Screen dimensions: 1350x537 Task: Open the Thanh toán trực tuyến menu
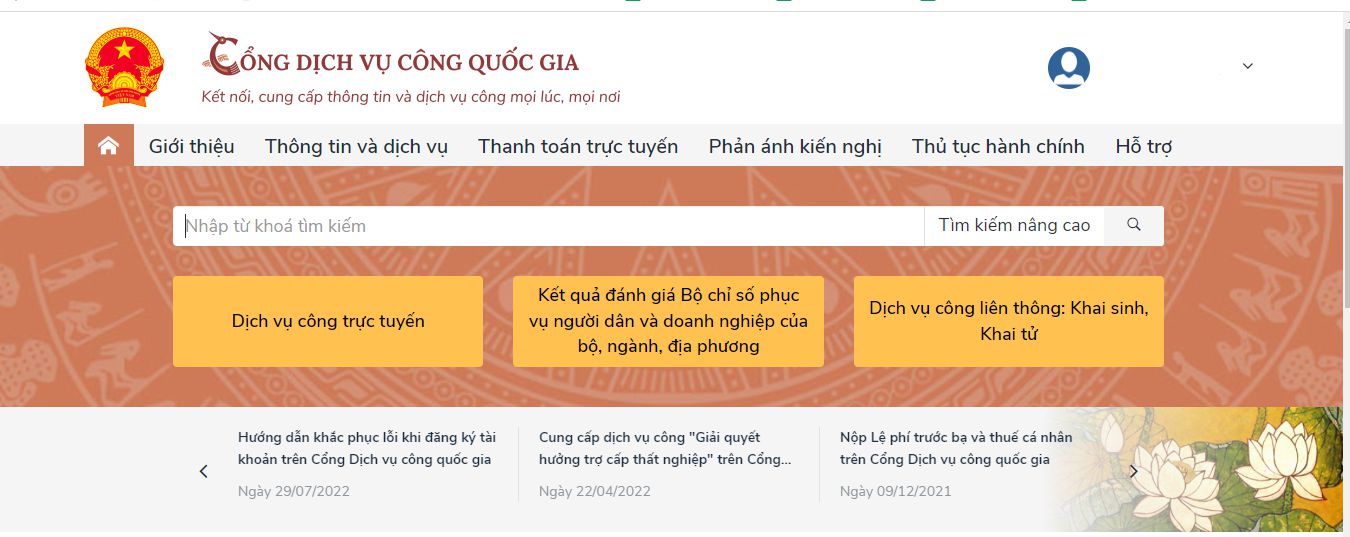click(x=578, y=146)
